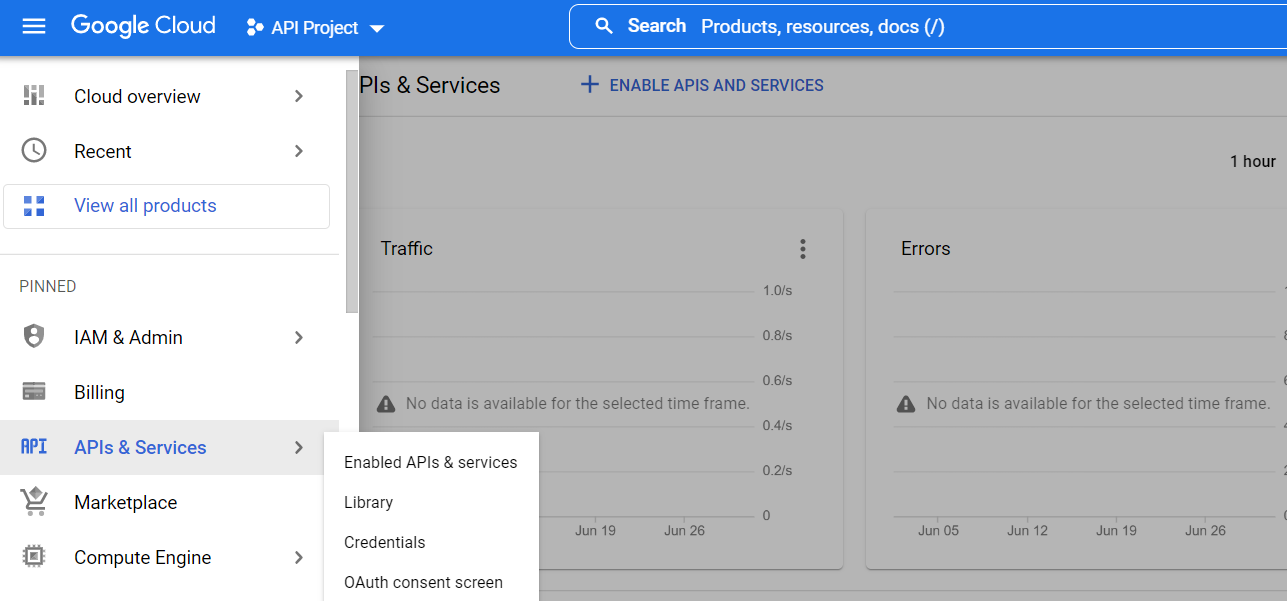
Task: Expand the Cloud overview submenu arrow
Action: pyautogui.click(x=298, y=96)
